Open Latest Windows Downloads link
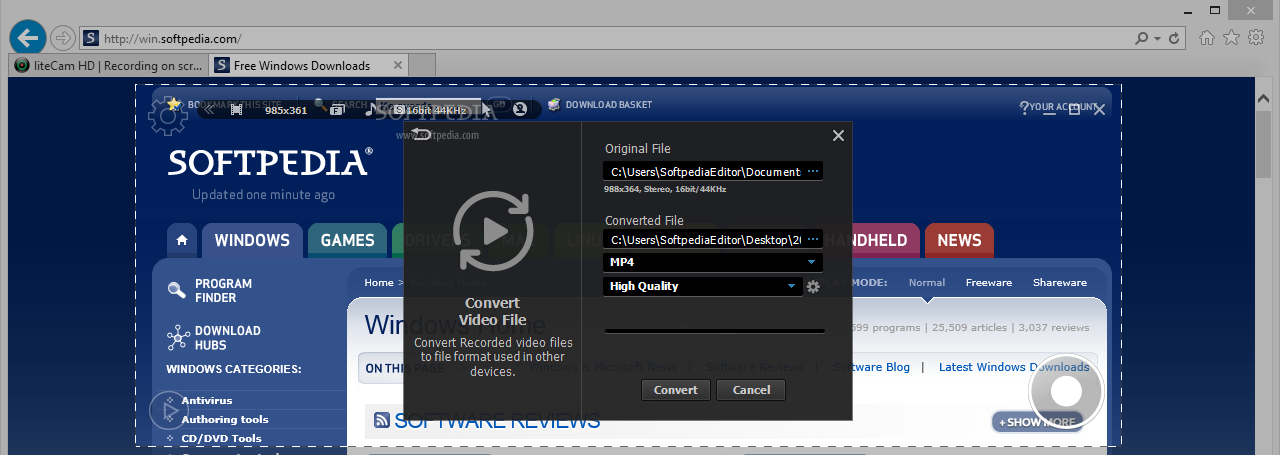The width and height of the screenshot is (1280, 455). [x=1014, y=367]
